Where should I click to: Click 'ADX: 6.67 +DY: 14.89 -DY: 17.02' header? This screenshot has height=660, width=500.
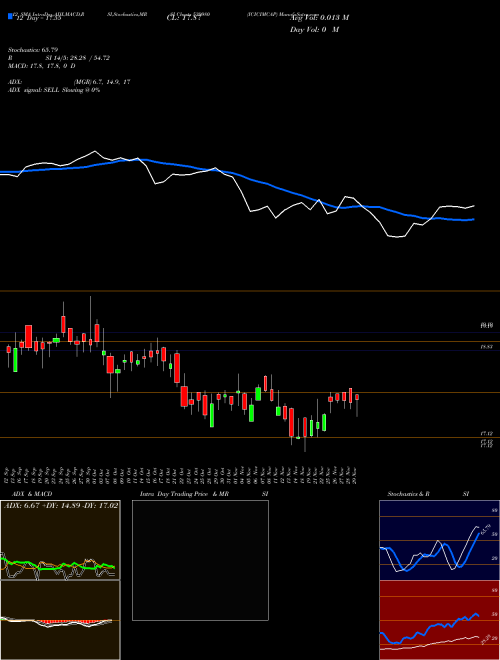[x=61, y=505]
